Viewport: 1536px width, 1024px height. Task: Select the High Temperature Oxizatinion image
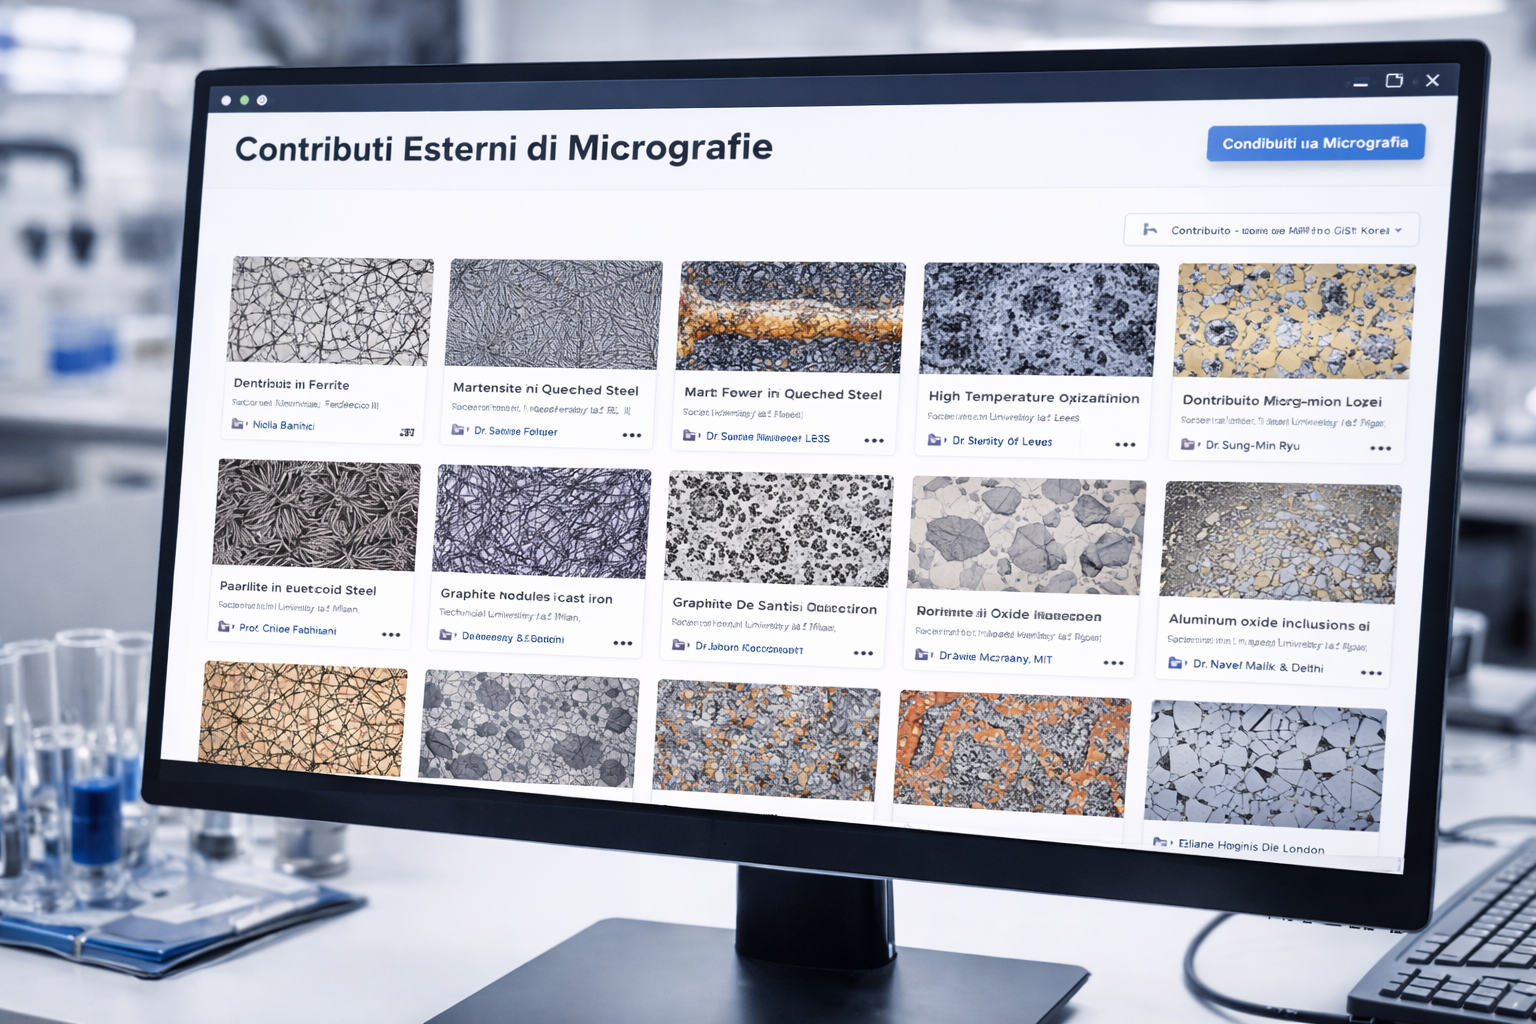(1039, 319)
